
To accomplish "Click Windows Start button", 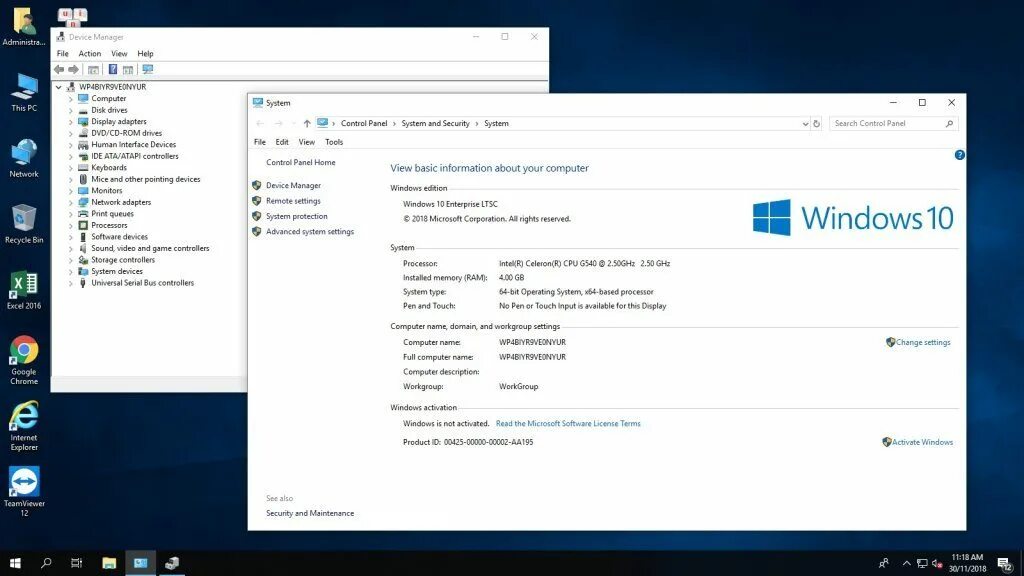I will pos(15,563).
